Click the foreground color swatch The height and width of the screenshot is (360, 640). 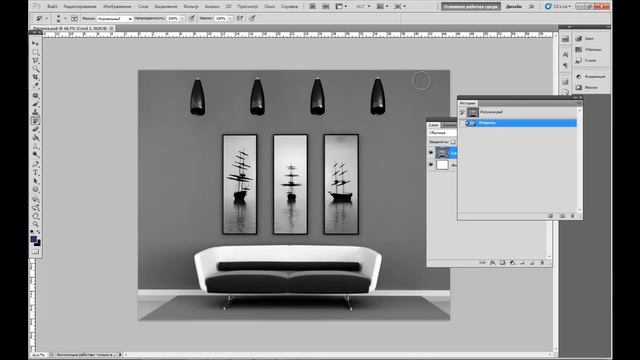click(x=33, y=239)
